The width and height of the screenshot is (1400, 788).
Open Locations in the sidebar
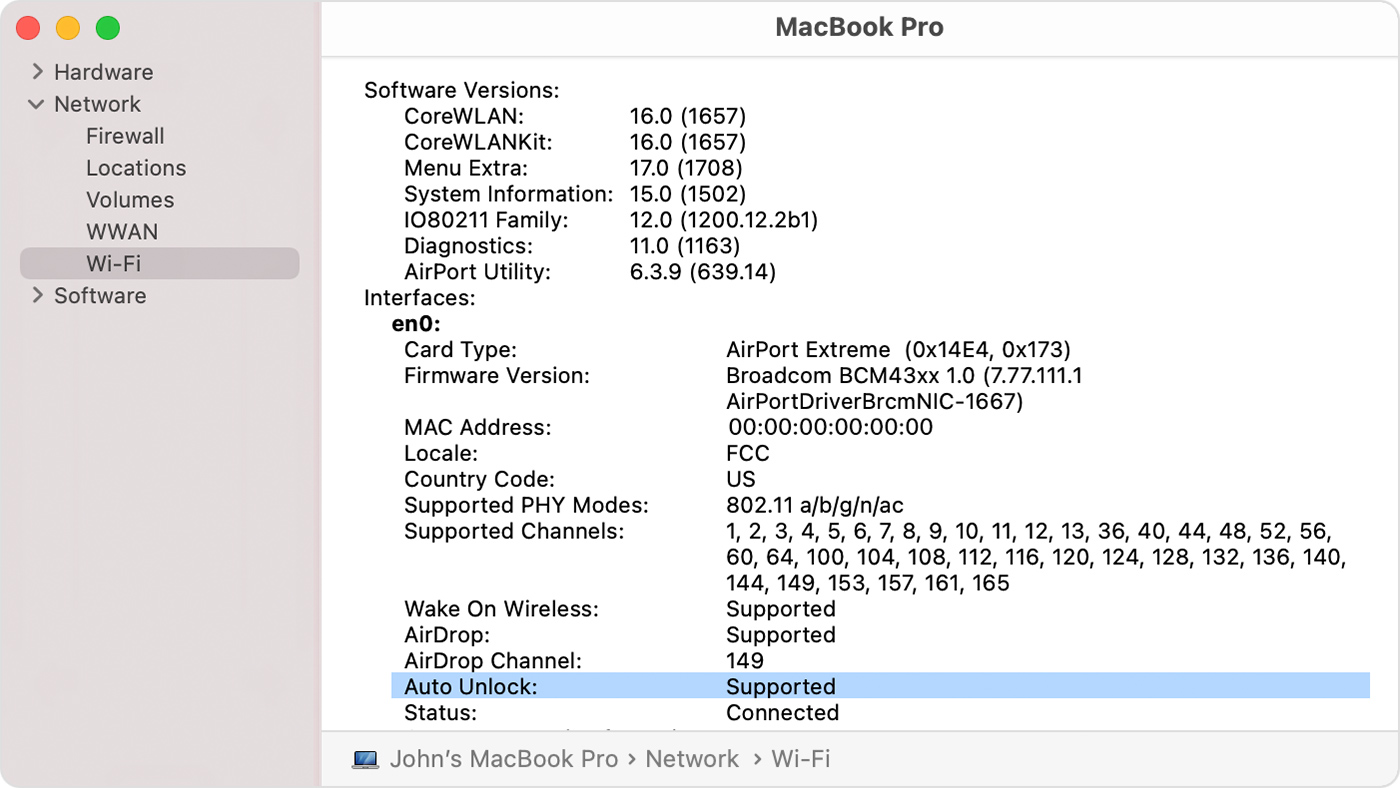point(136,168)
